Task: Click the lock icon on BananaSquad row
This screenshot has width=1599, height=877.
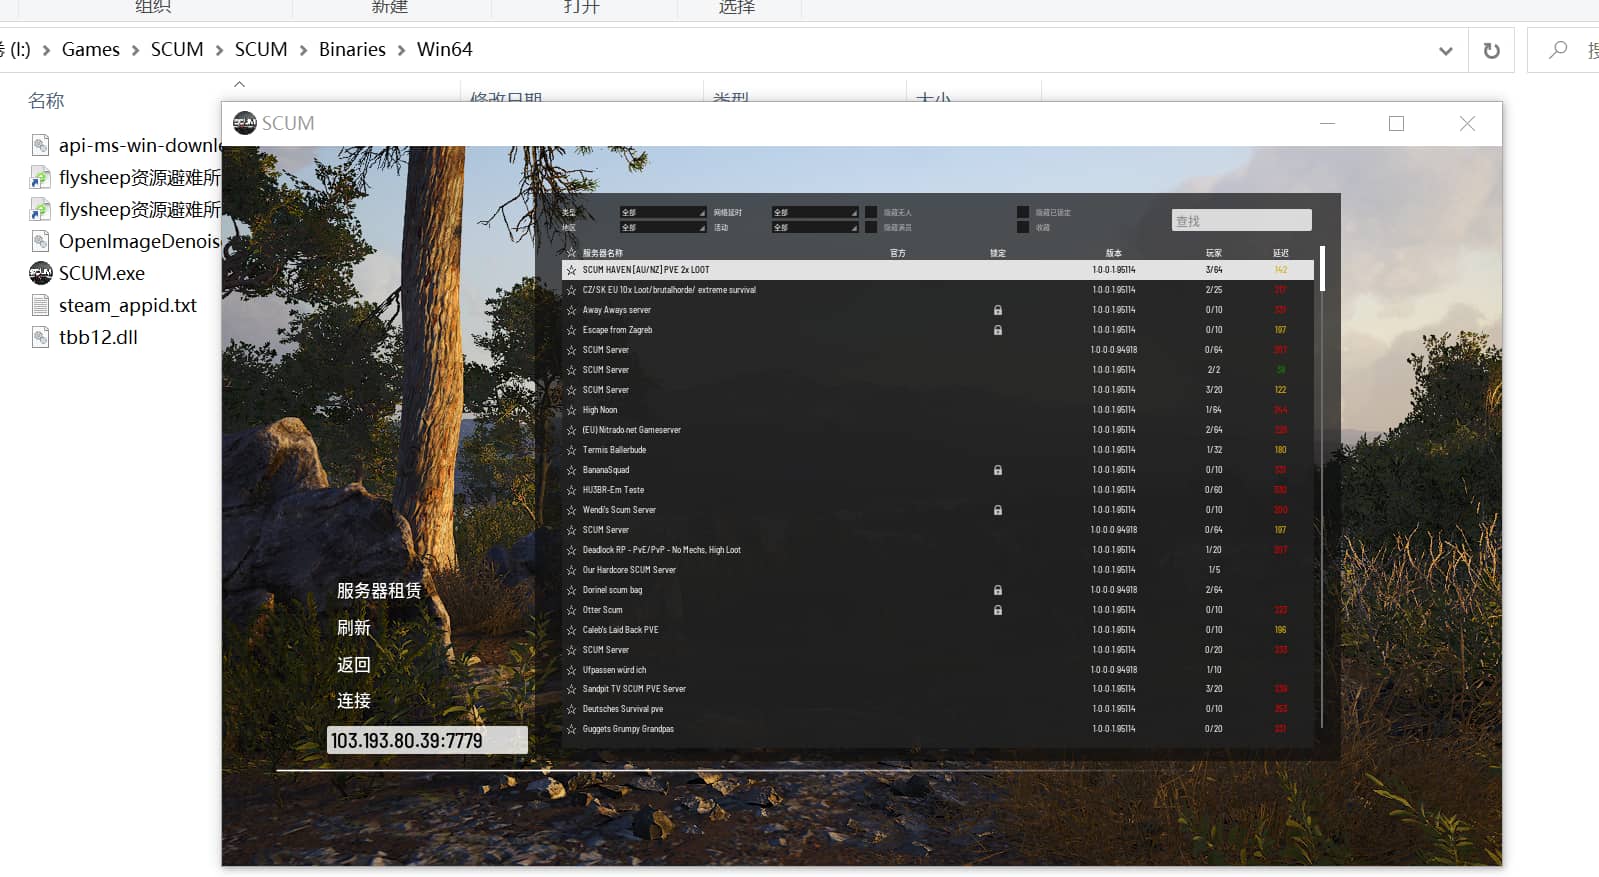Action: (997, 470)
